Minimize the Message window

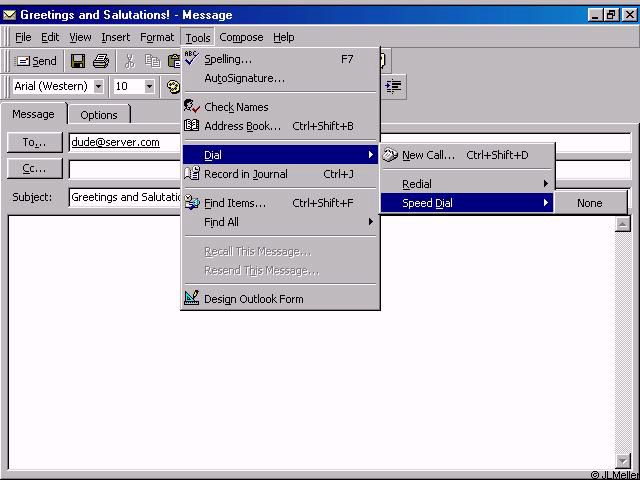(x=596, y=16)
